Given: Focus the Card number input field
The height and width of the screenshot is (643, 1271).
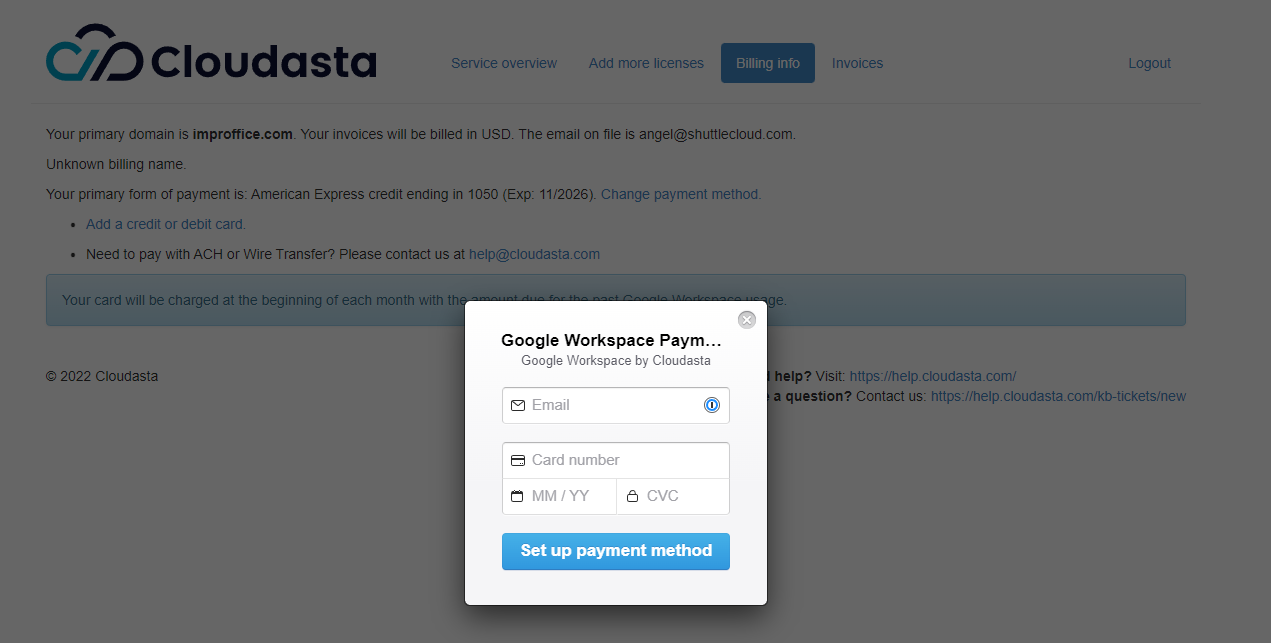Looking at the screenshot, I should click(x=616, y=460).
